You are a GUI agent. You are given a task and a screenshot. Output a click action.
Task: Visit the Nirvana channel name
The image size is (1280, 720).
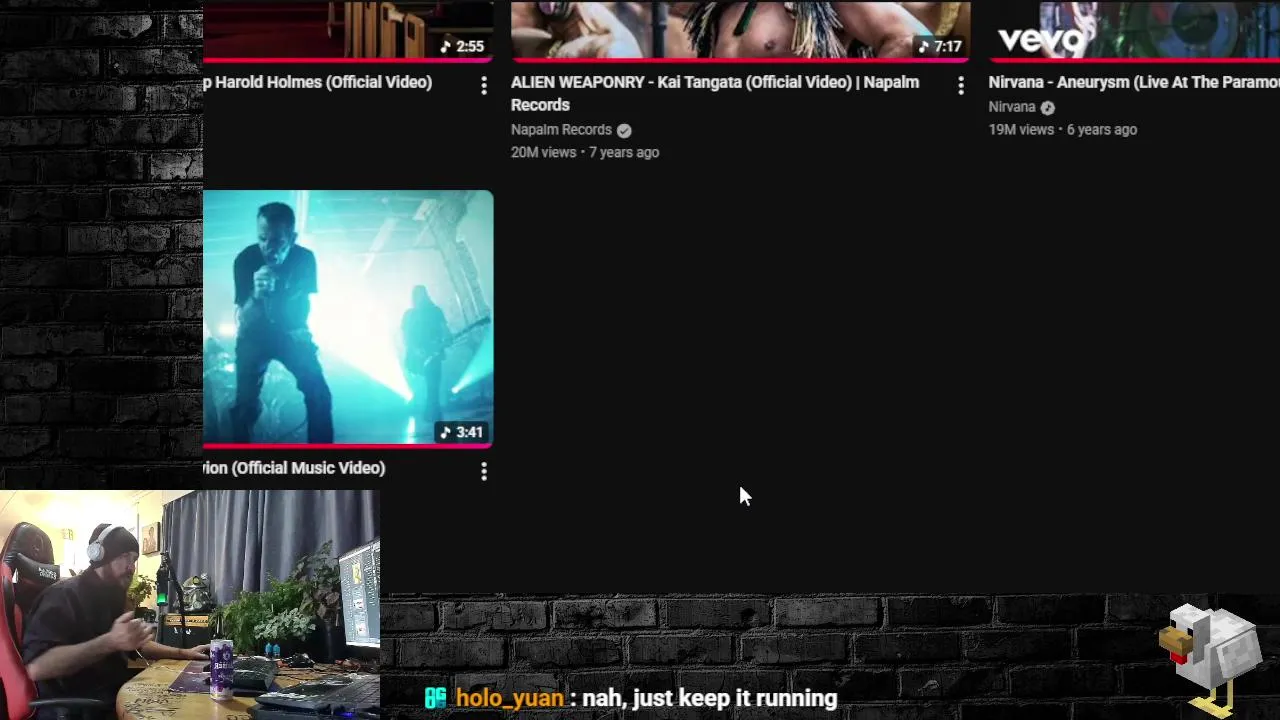[x=1012, y=107]
